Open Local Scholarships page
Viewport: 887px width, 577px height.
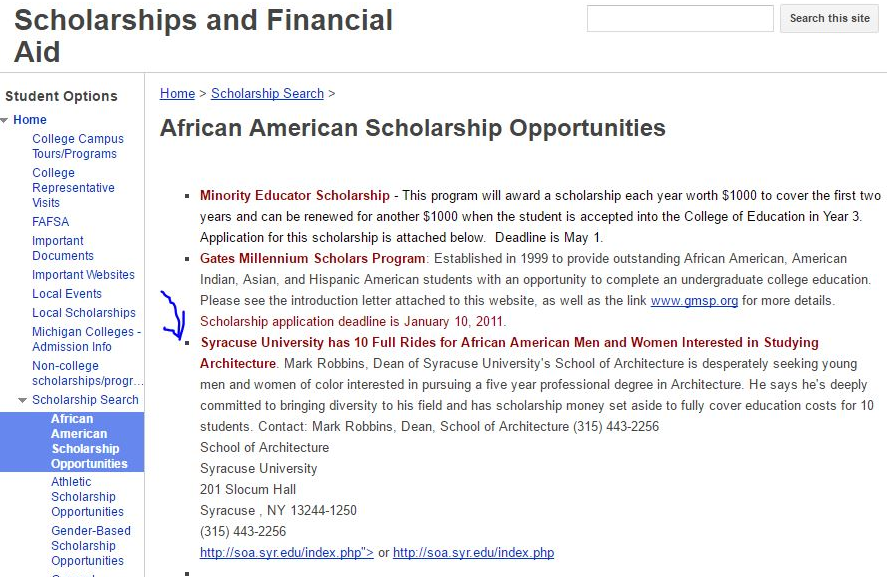click(84, 313)
